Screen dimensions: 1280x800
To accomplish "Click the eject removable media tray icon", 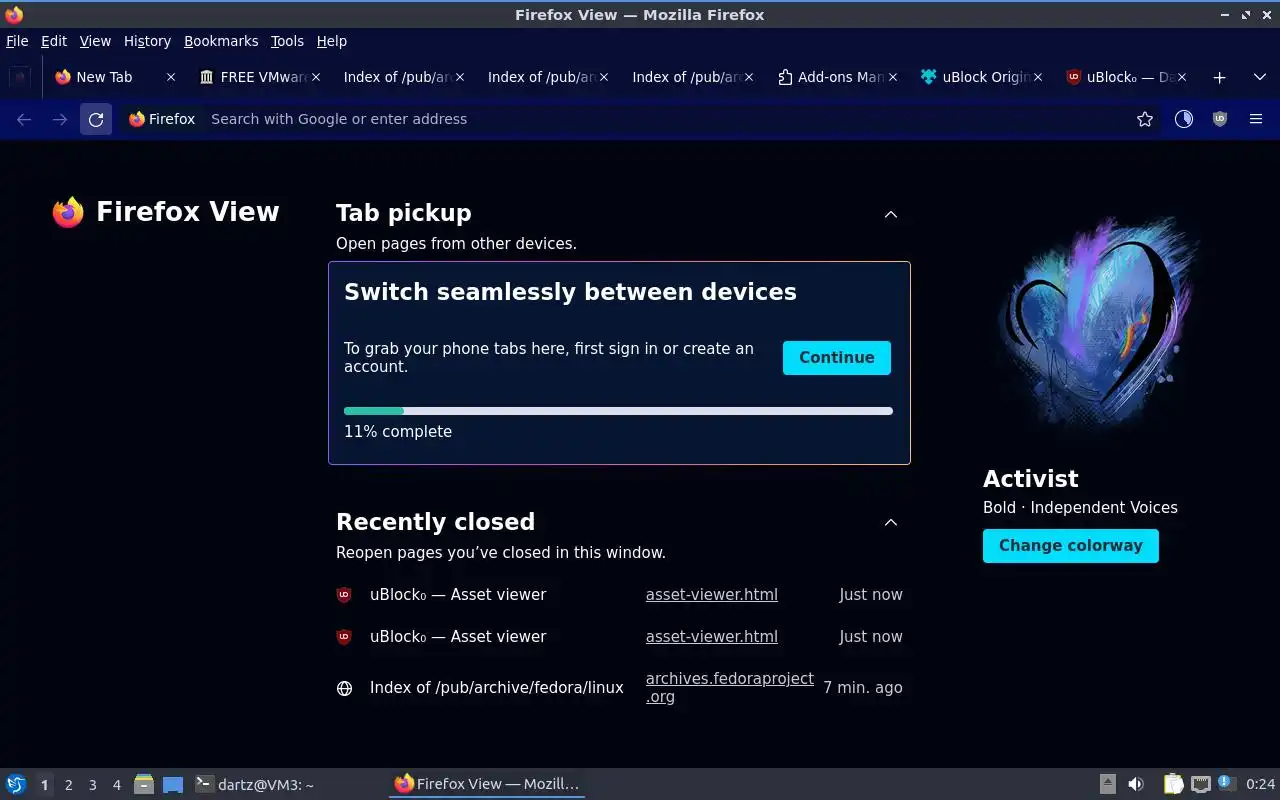I will [1108, 785].
